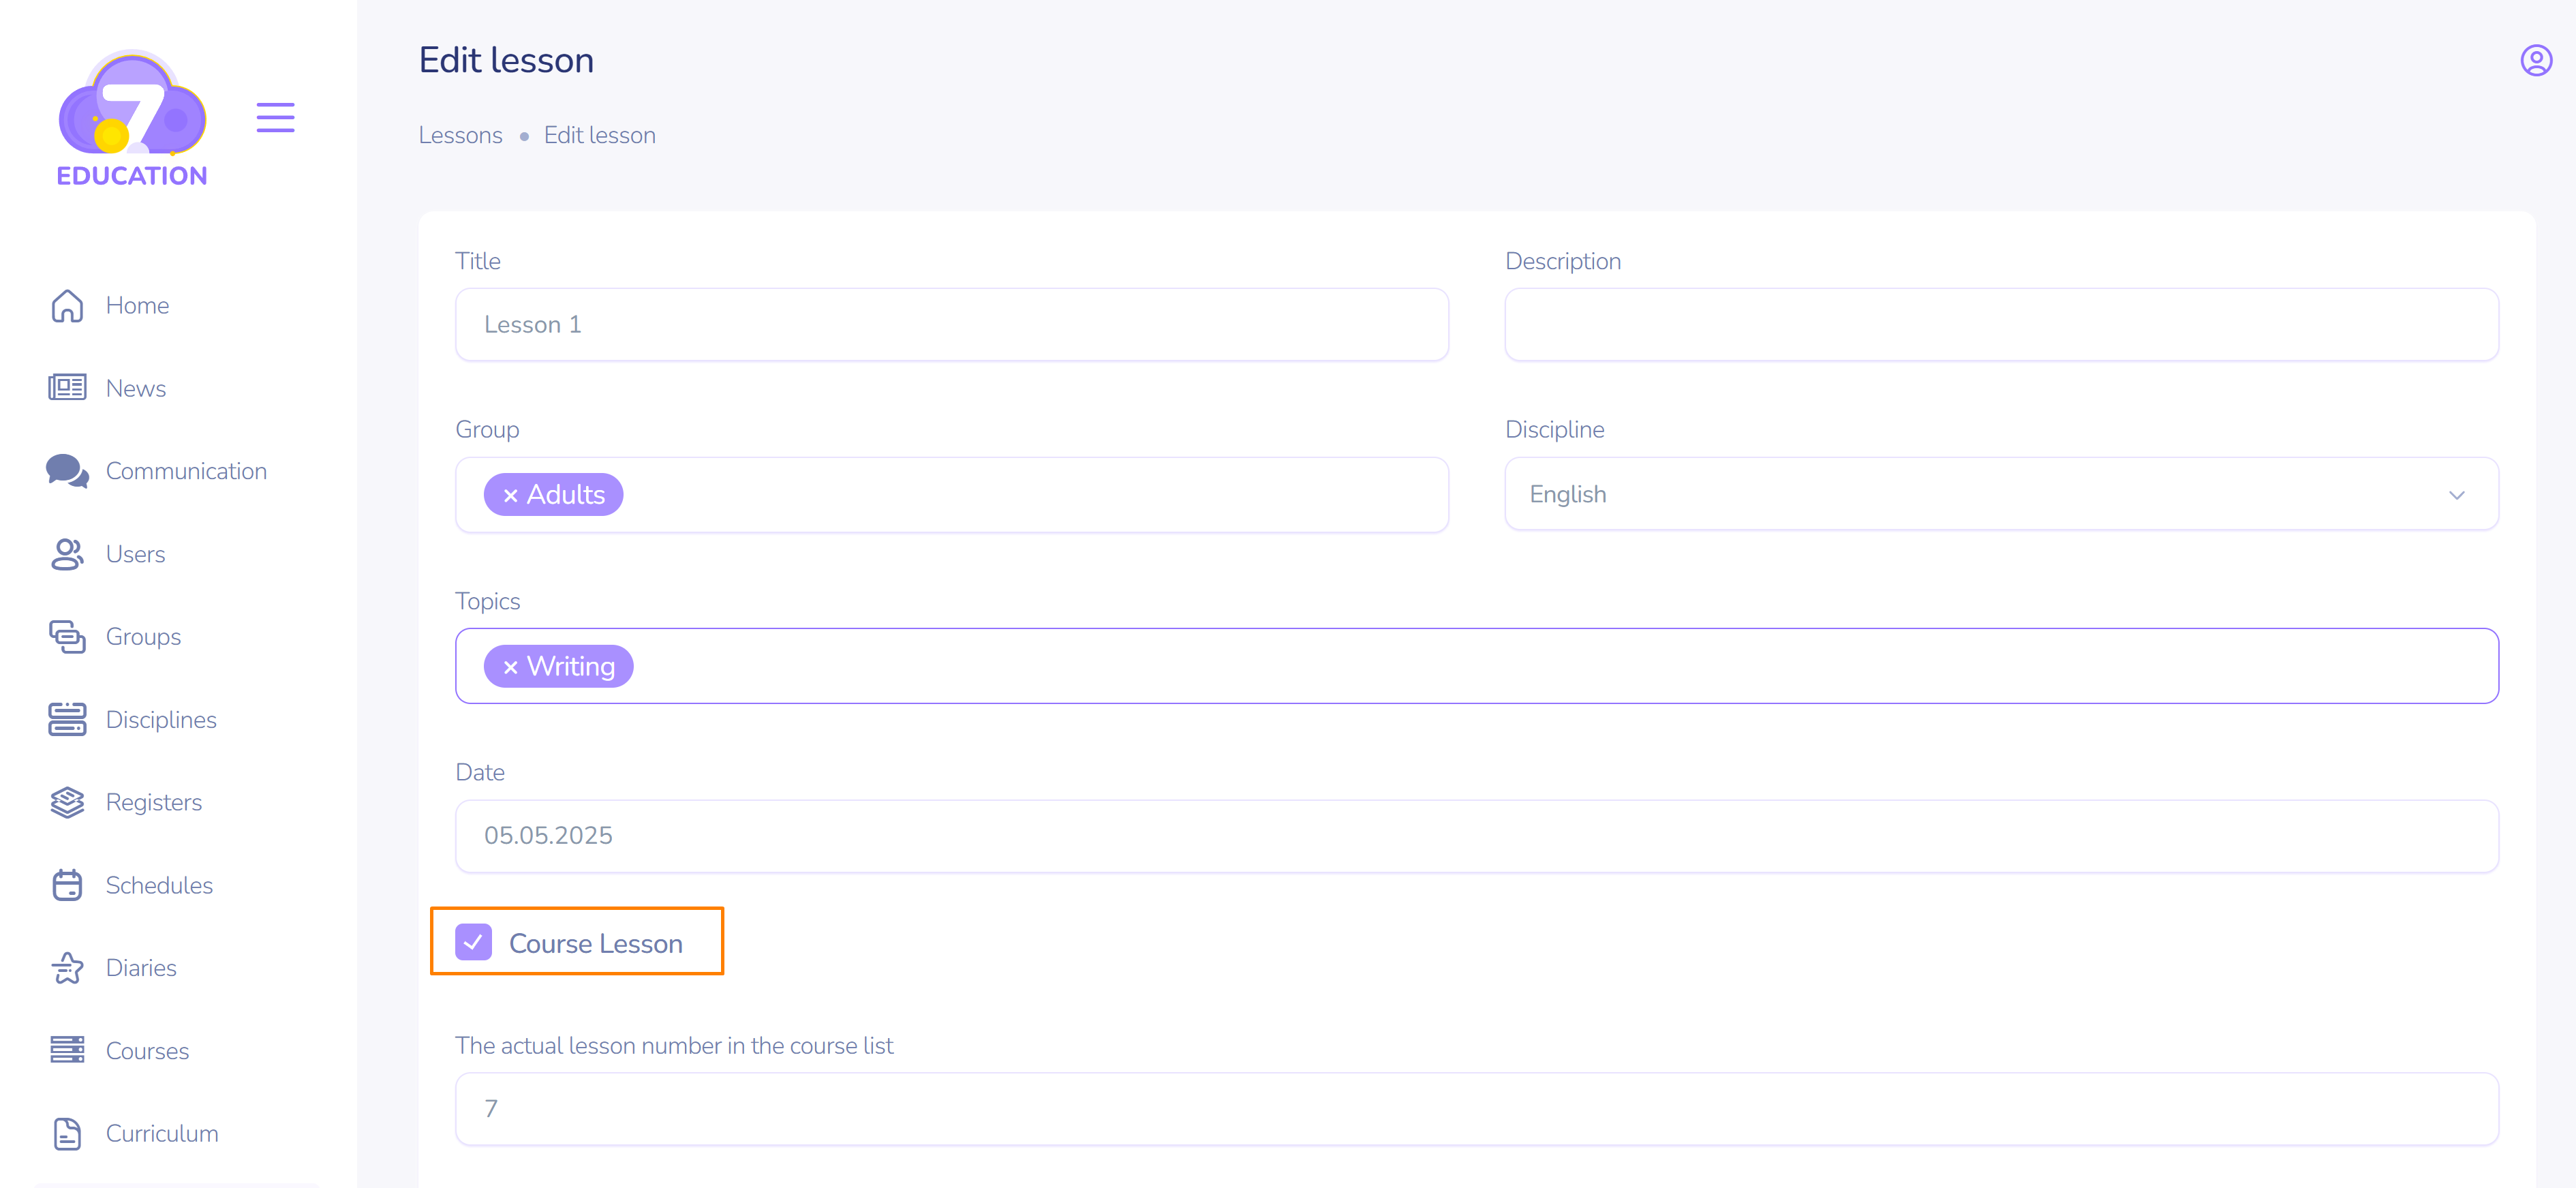Open Disciplines in the sidebar
Screen dimensions: 2576x1188
coord(161,720)
